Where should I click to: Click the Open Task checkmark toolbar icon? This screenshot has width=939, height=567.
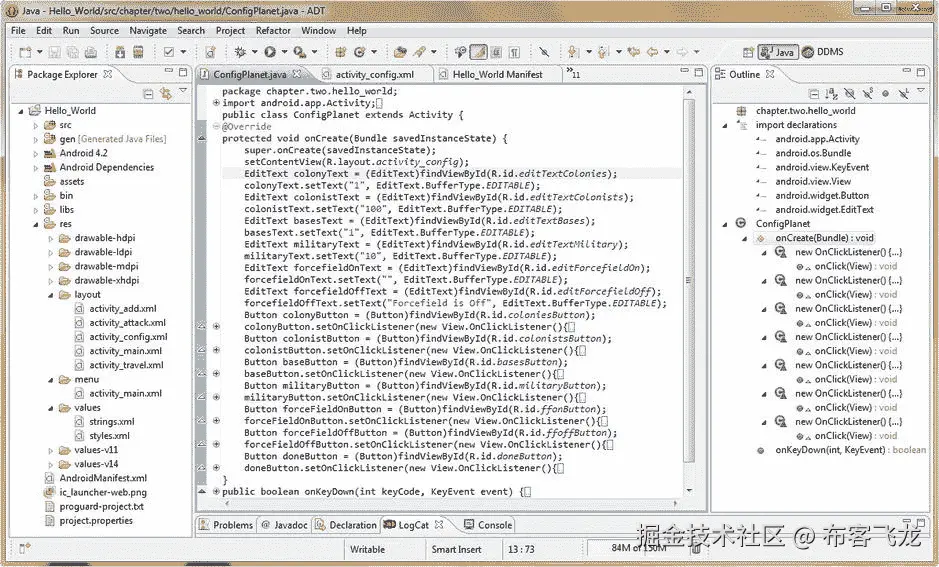169,52
